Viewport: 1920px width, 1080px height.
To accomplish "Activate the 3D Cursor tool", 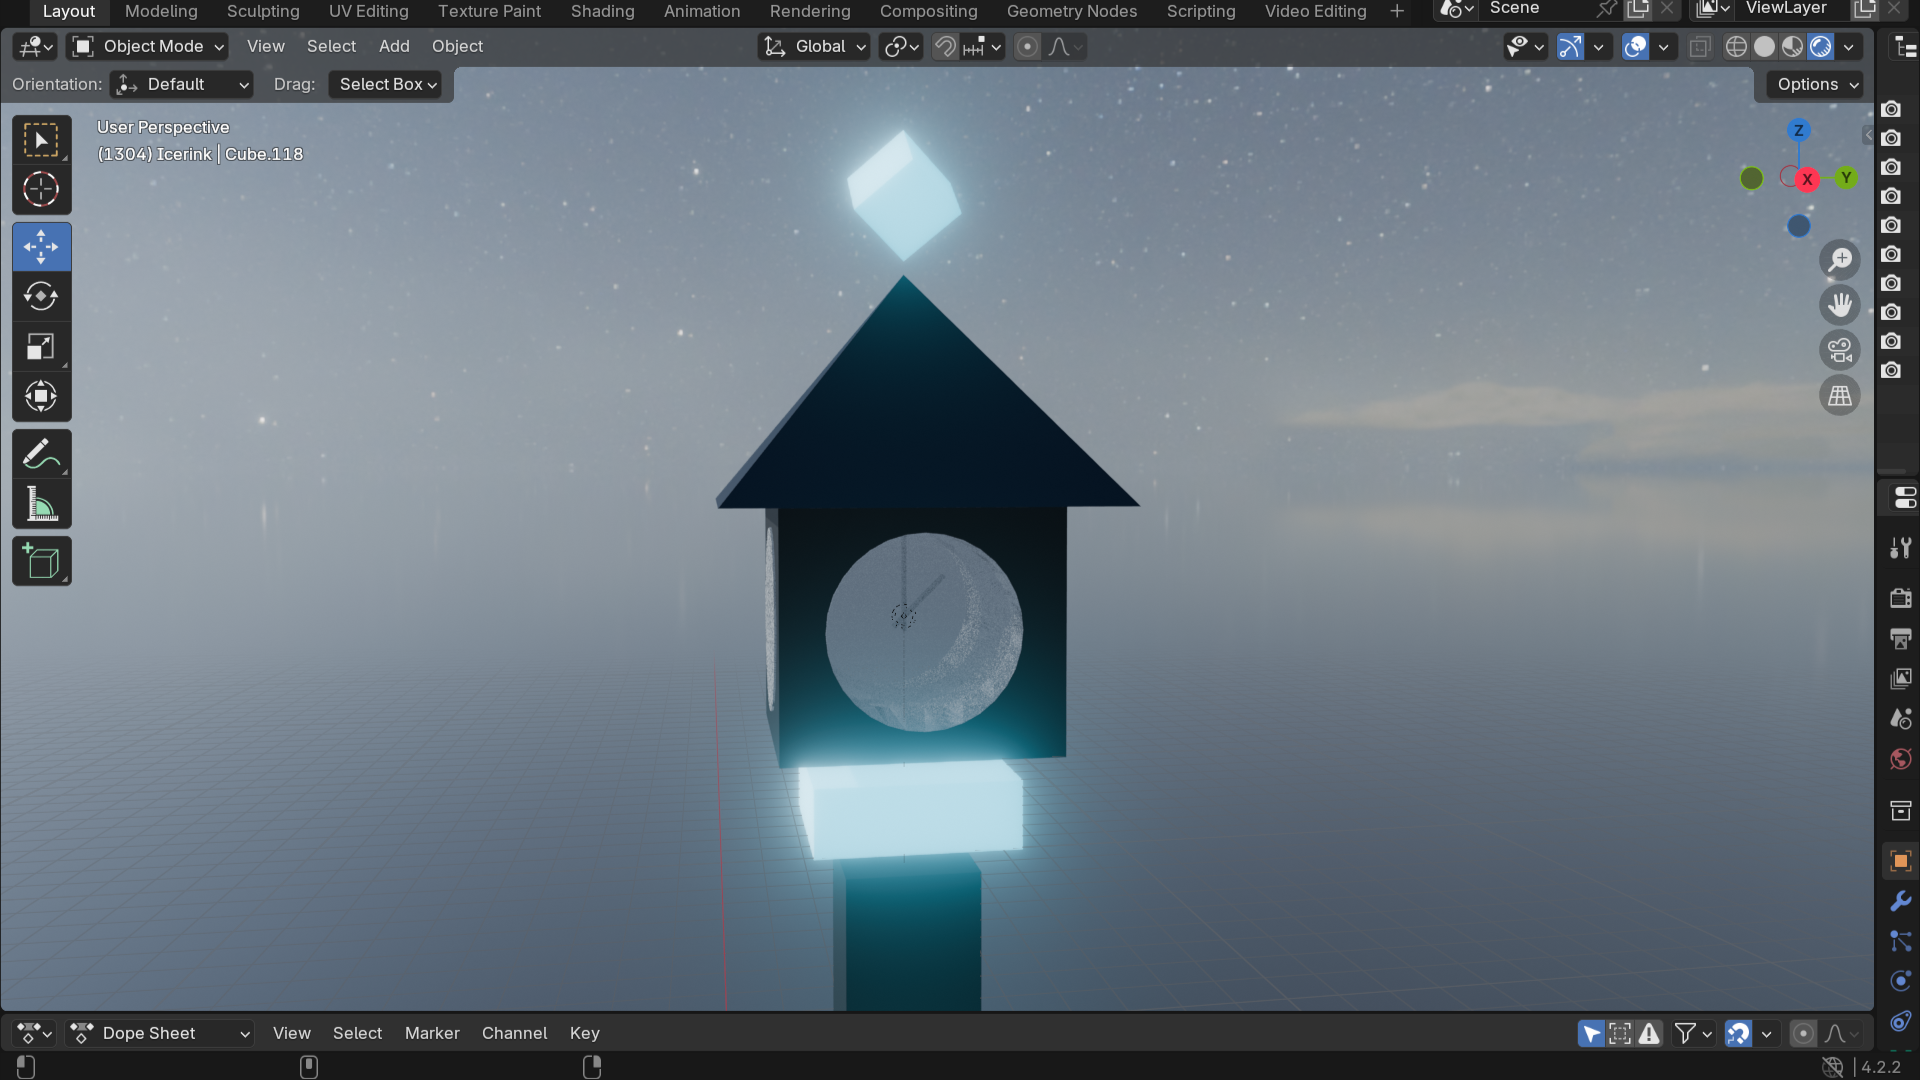I will click(41, 190).
